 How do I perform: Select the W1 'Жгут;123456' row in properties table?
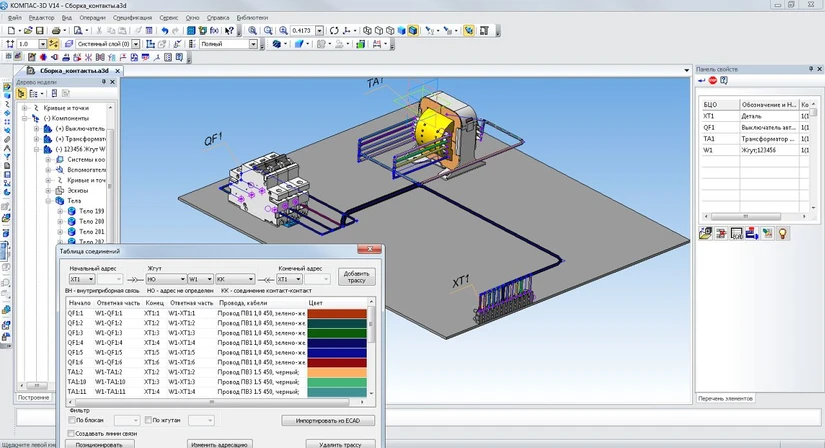point(760,149)
